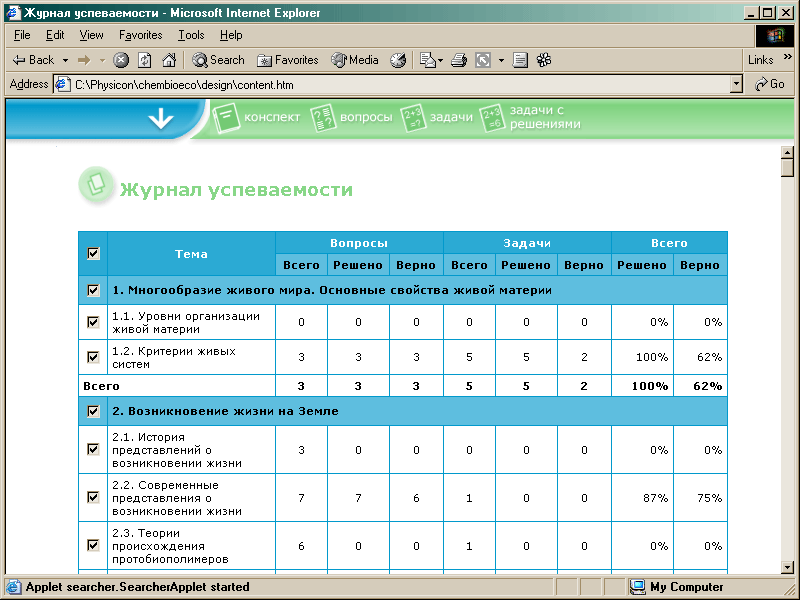This screenshot has width=800, height=600.
Task: Open the вопросы section icon
Action: (x=323, y=118)
